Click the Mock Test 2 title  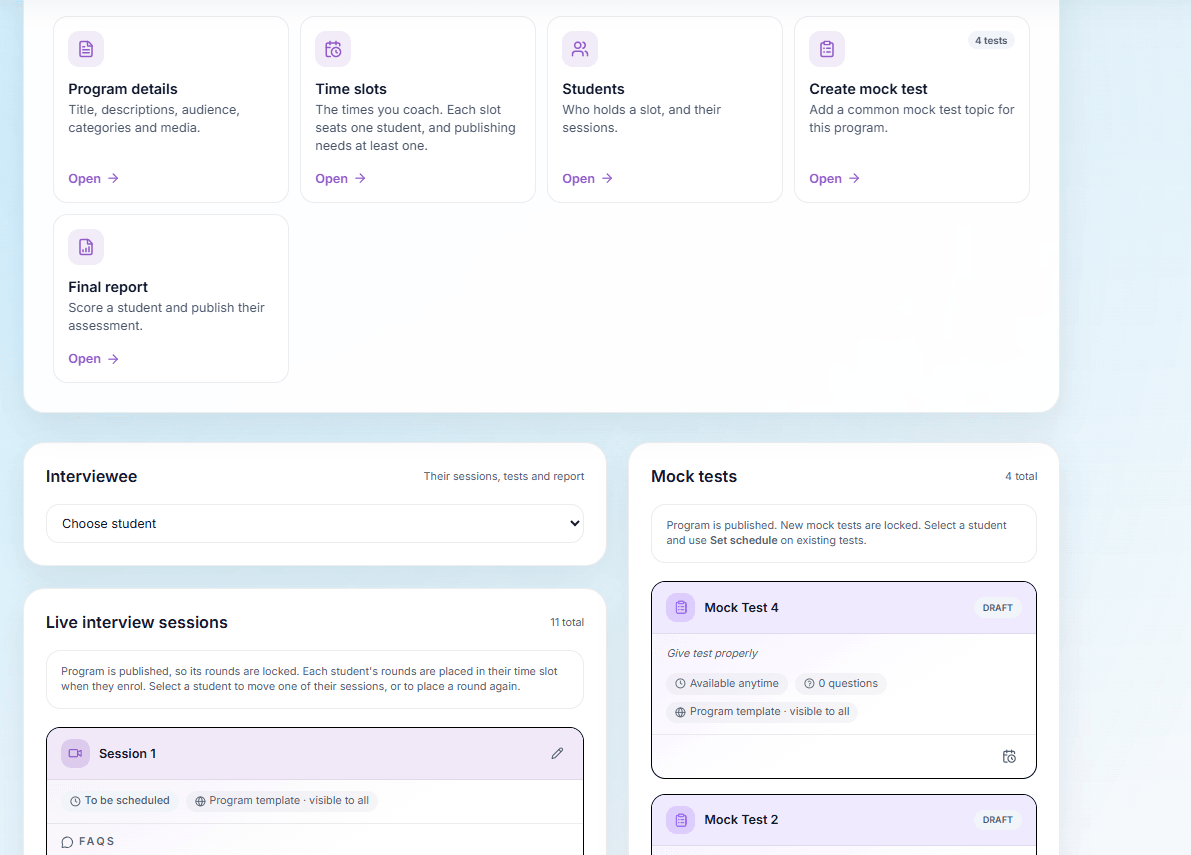[741, 820]
